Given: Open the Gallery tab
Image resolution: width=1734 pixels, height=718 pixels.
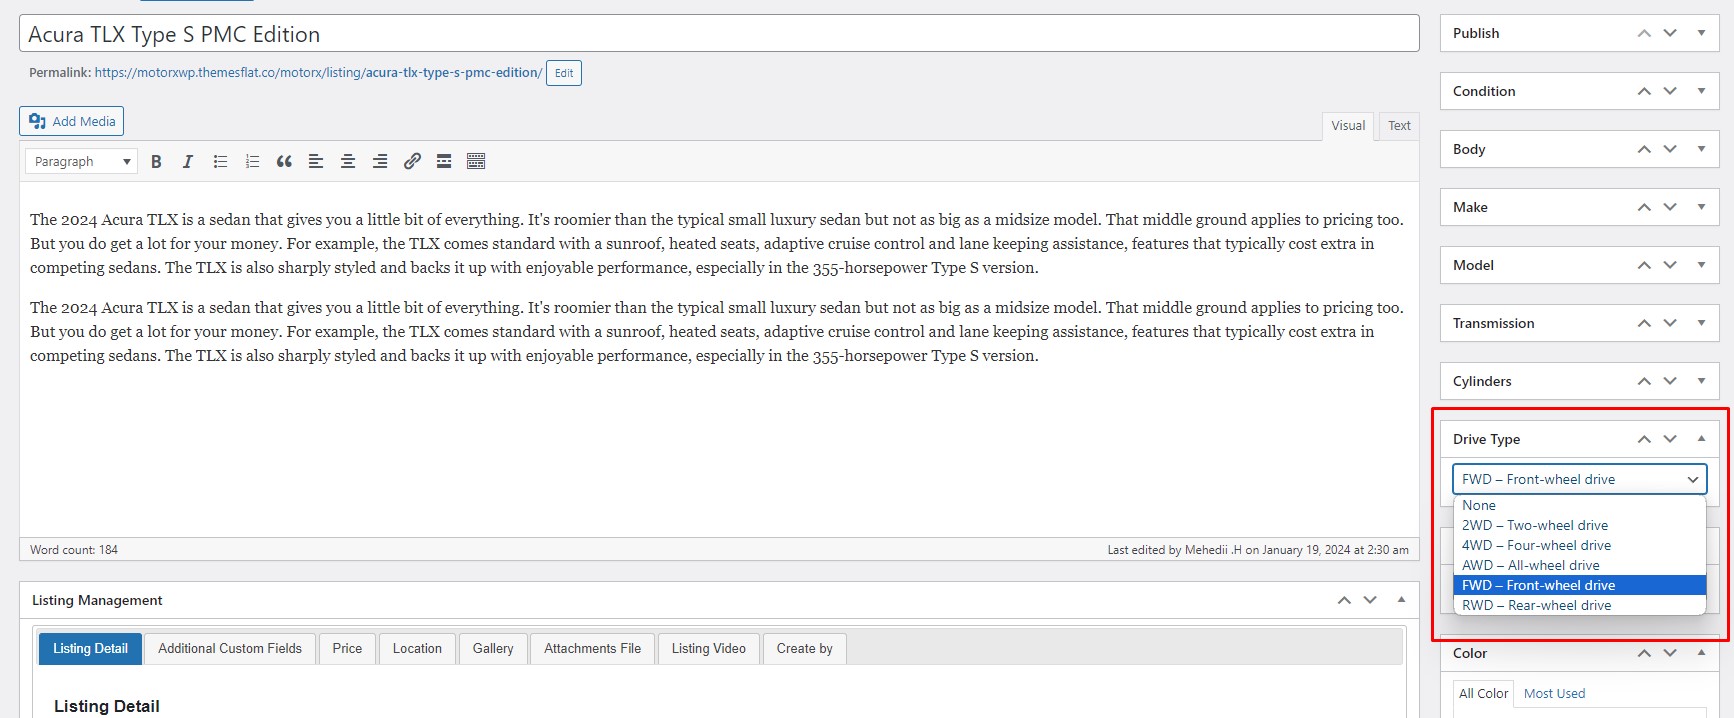Looking at the screenshot, I should (x=493, y=648).
